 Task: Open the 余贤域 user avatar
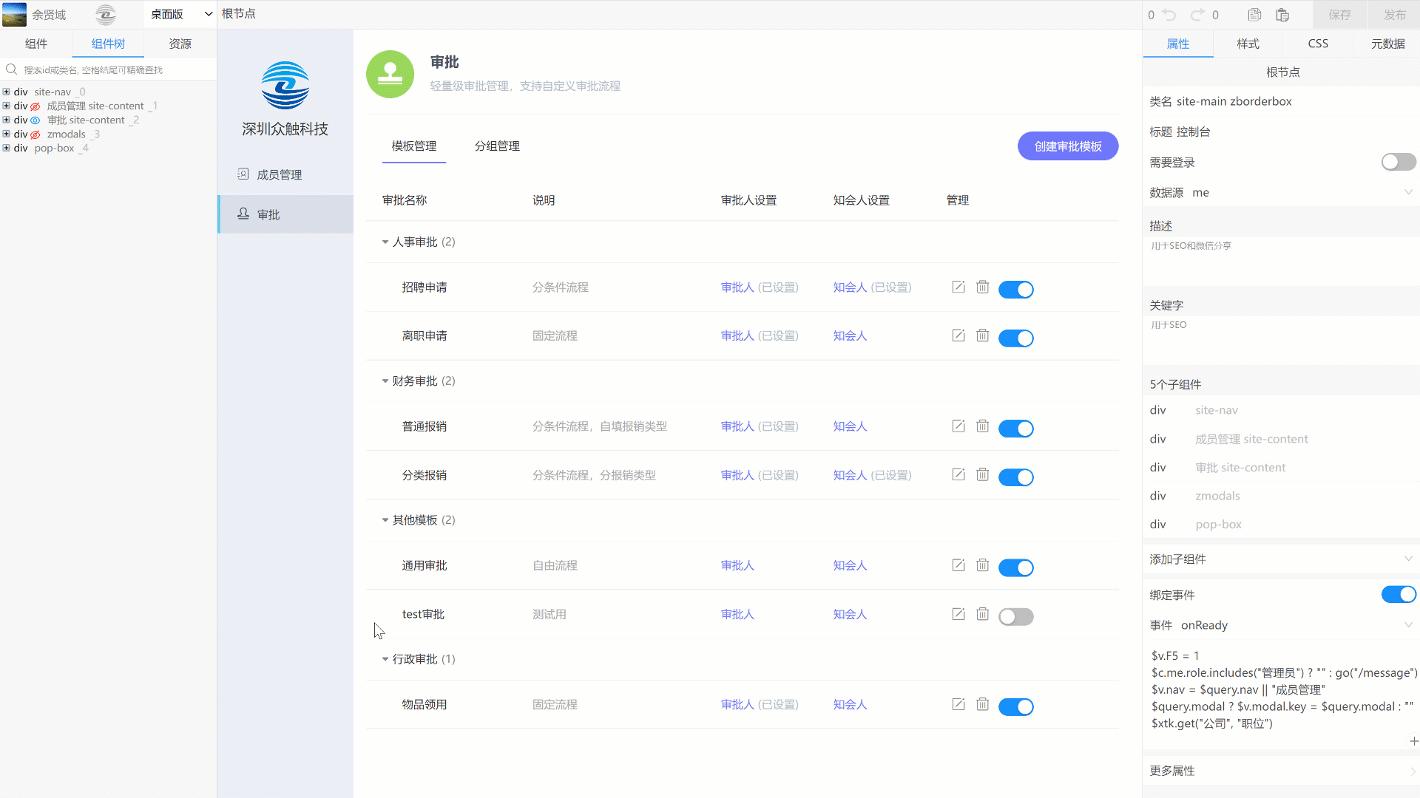pyautogui.click(x=15, y=14)
